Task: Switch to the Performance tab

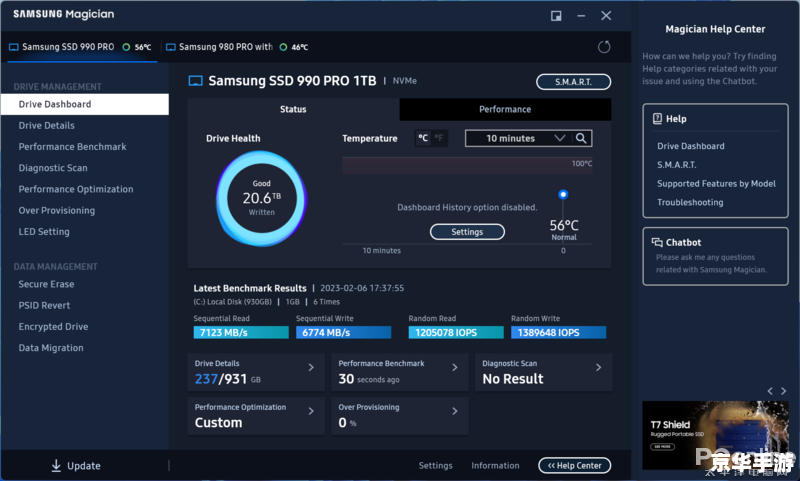Action: (x=505, y=109)
